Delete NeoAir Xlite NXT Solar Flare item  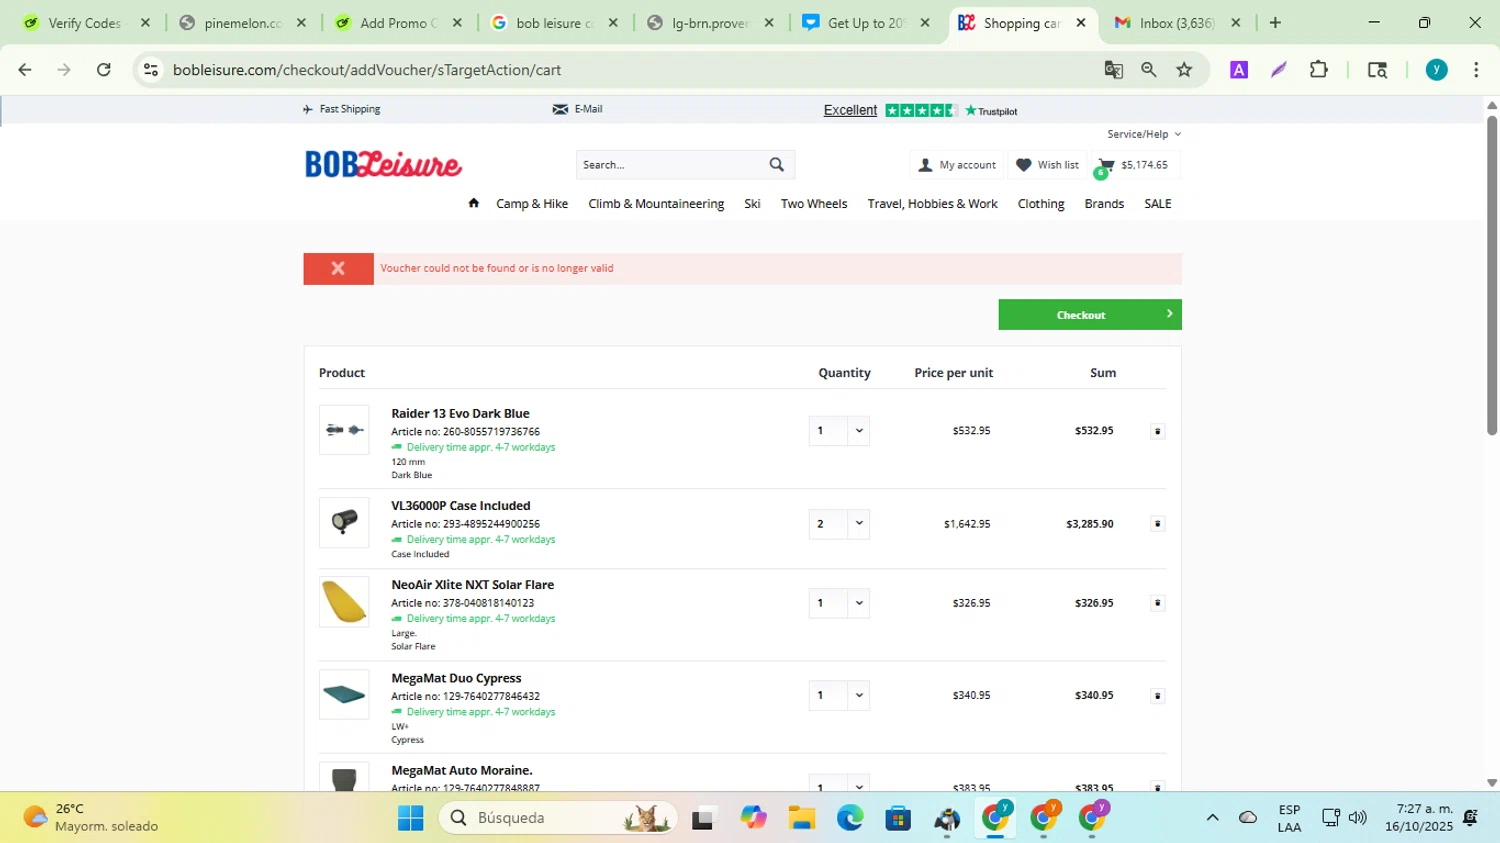tap(1158, 603)
